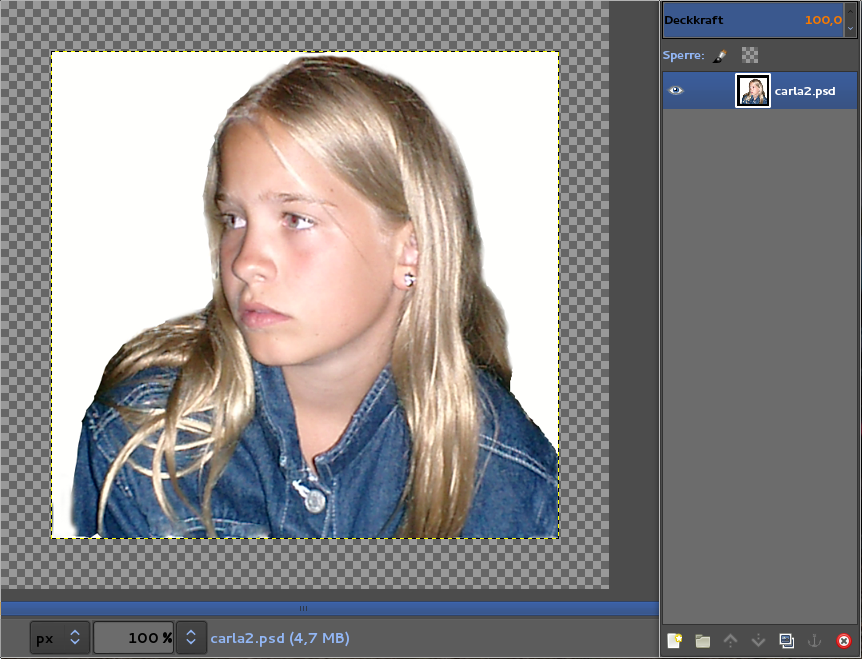This screenshot has width=862, height=659.
Task: Toggle the lock pixels brush icon
Action: click(722, 56)
